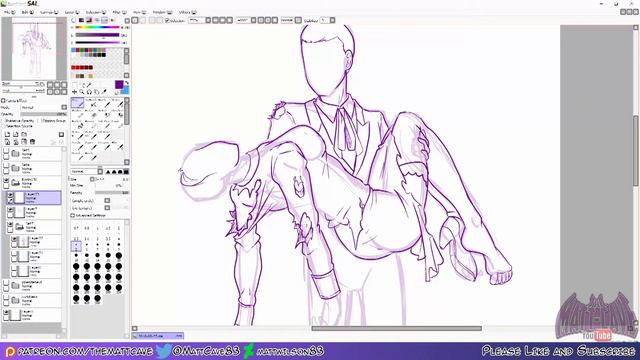Toggle the Paints Effect checkbox
640x360 pixels.
pos(3,100)
